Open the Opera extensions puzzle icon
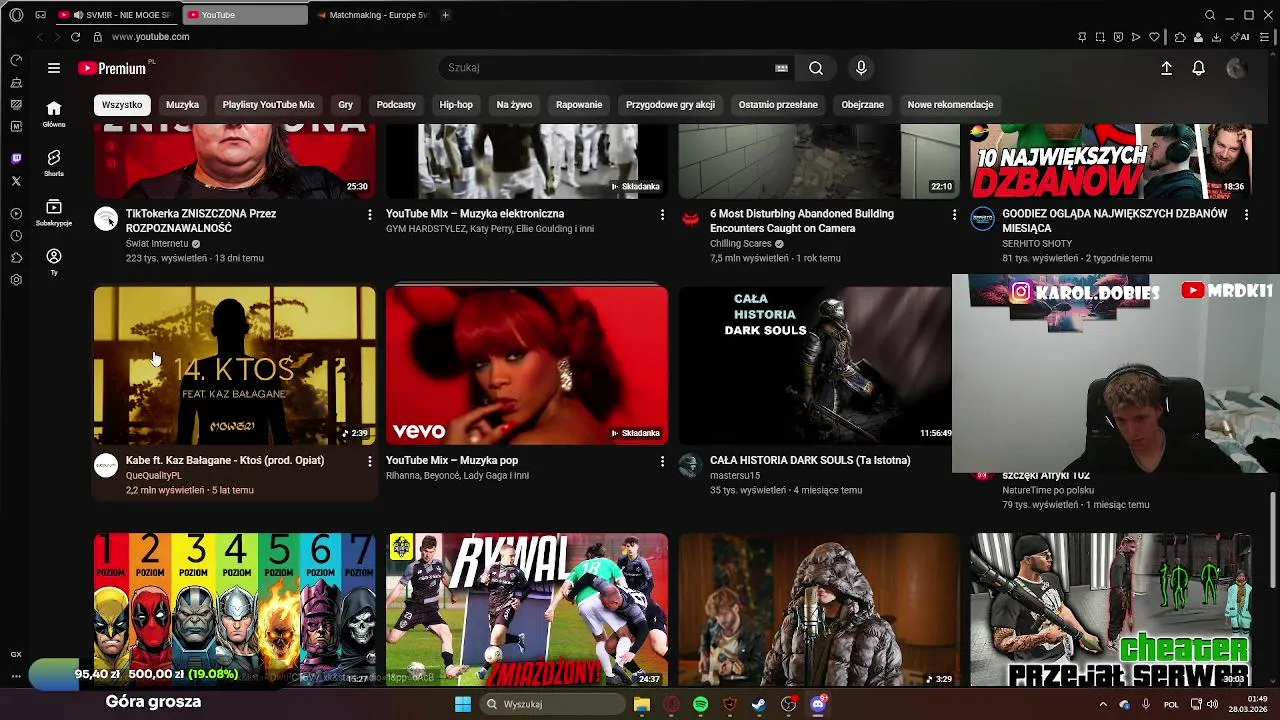 (x=1180, y=37)
